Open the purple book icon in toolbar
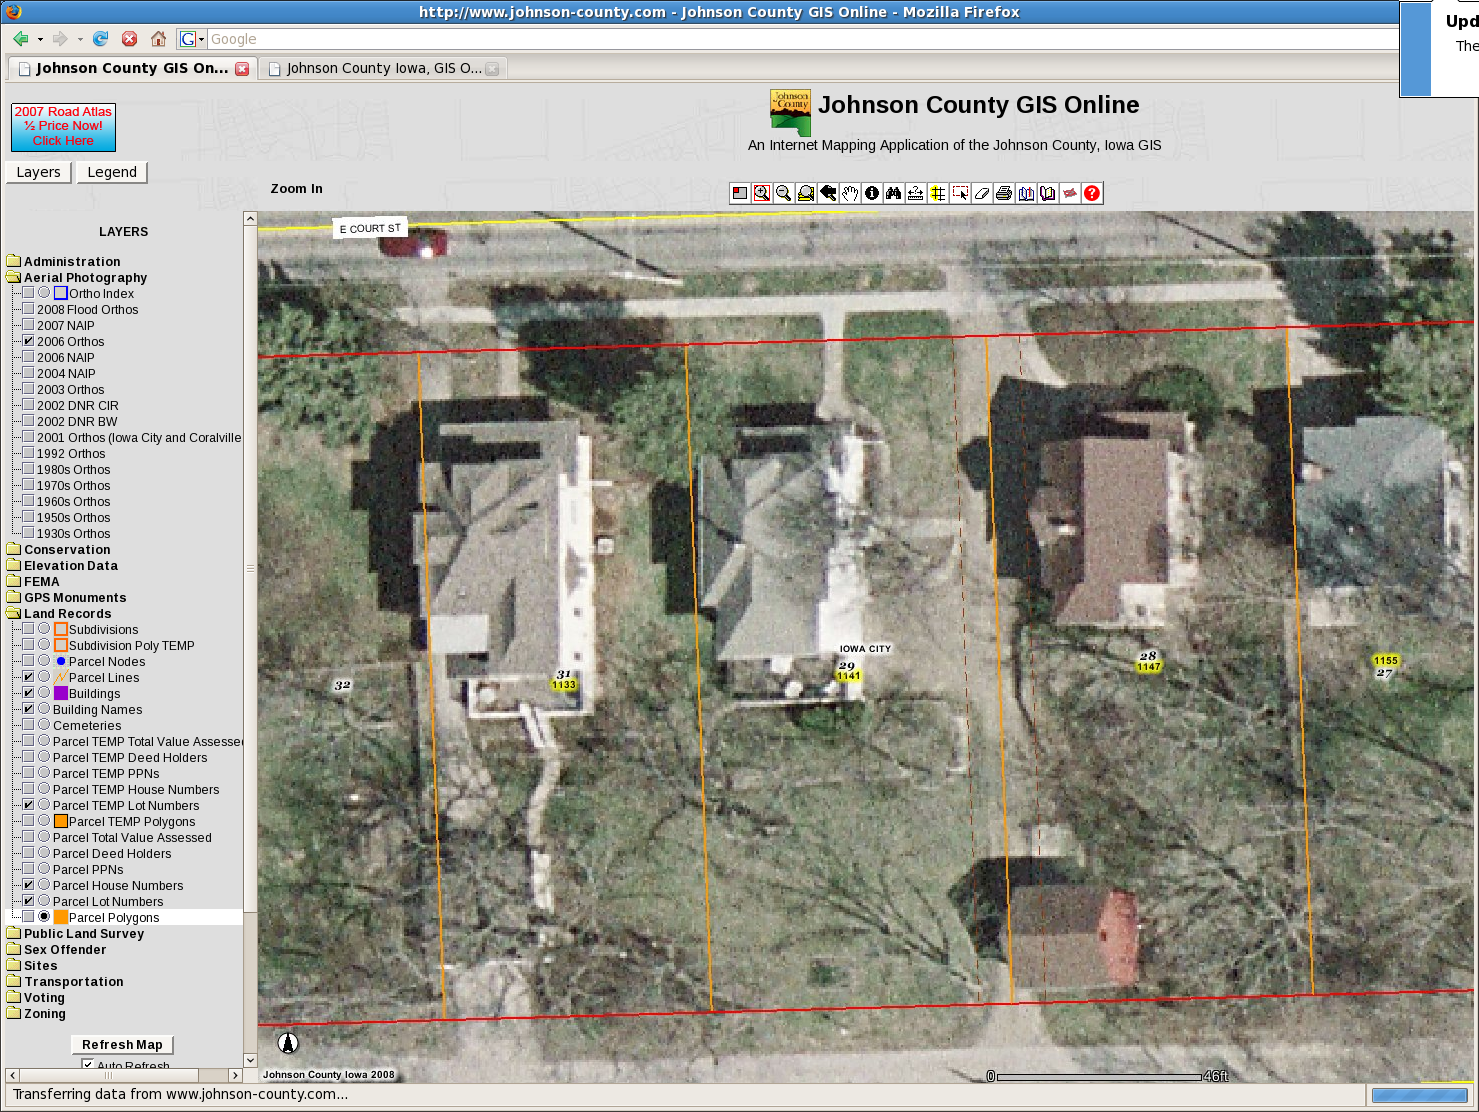 click(1048, 193)
